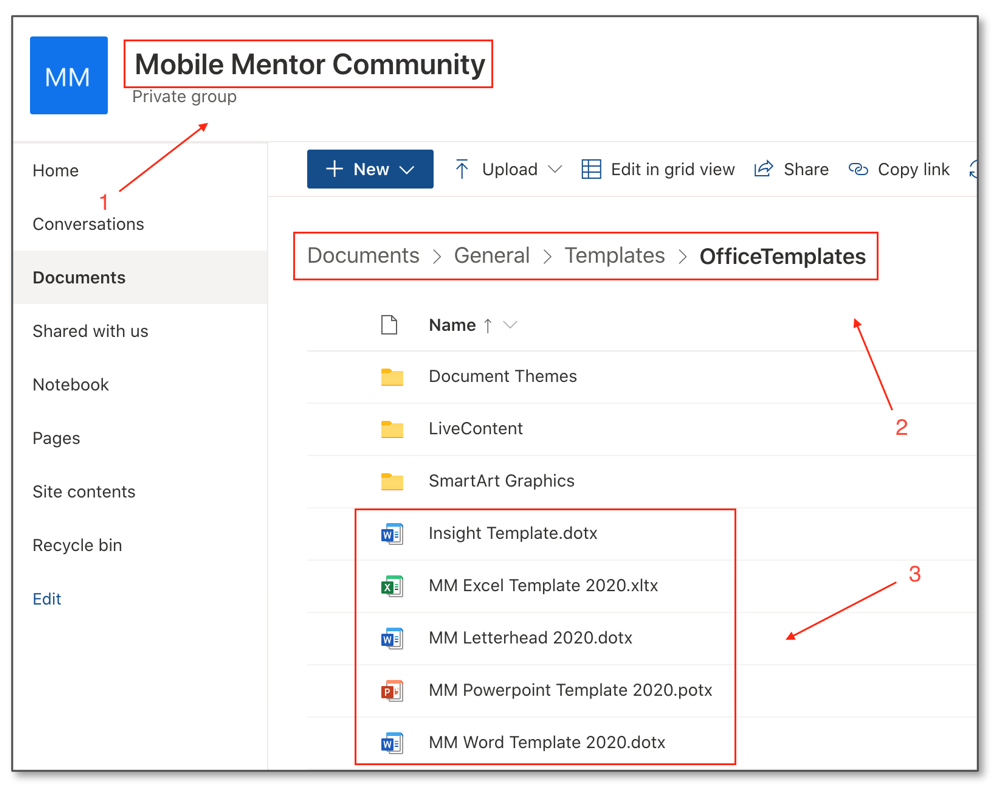Click the Upload command label
This screenshot has width=999, height=792.
pos(510,169)
